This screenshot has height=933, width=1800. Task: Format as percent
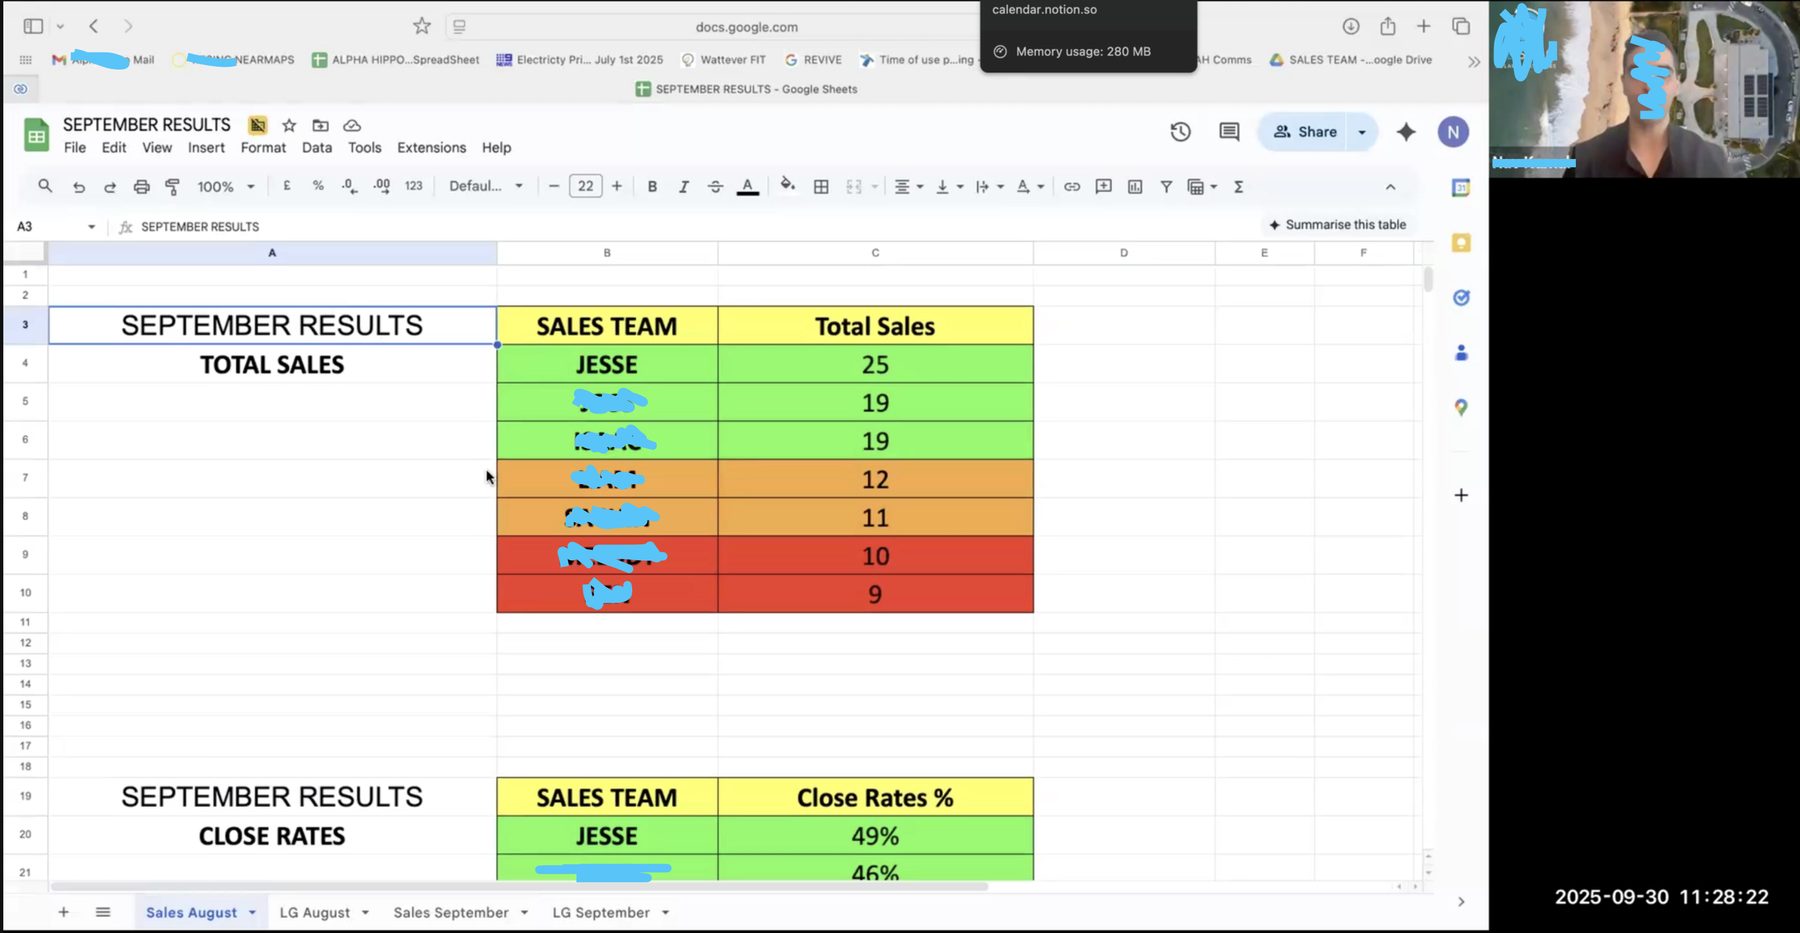pyautogui.click(x=318, y=186)
